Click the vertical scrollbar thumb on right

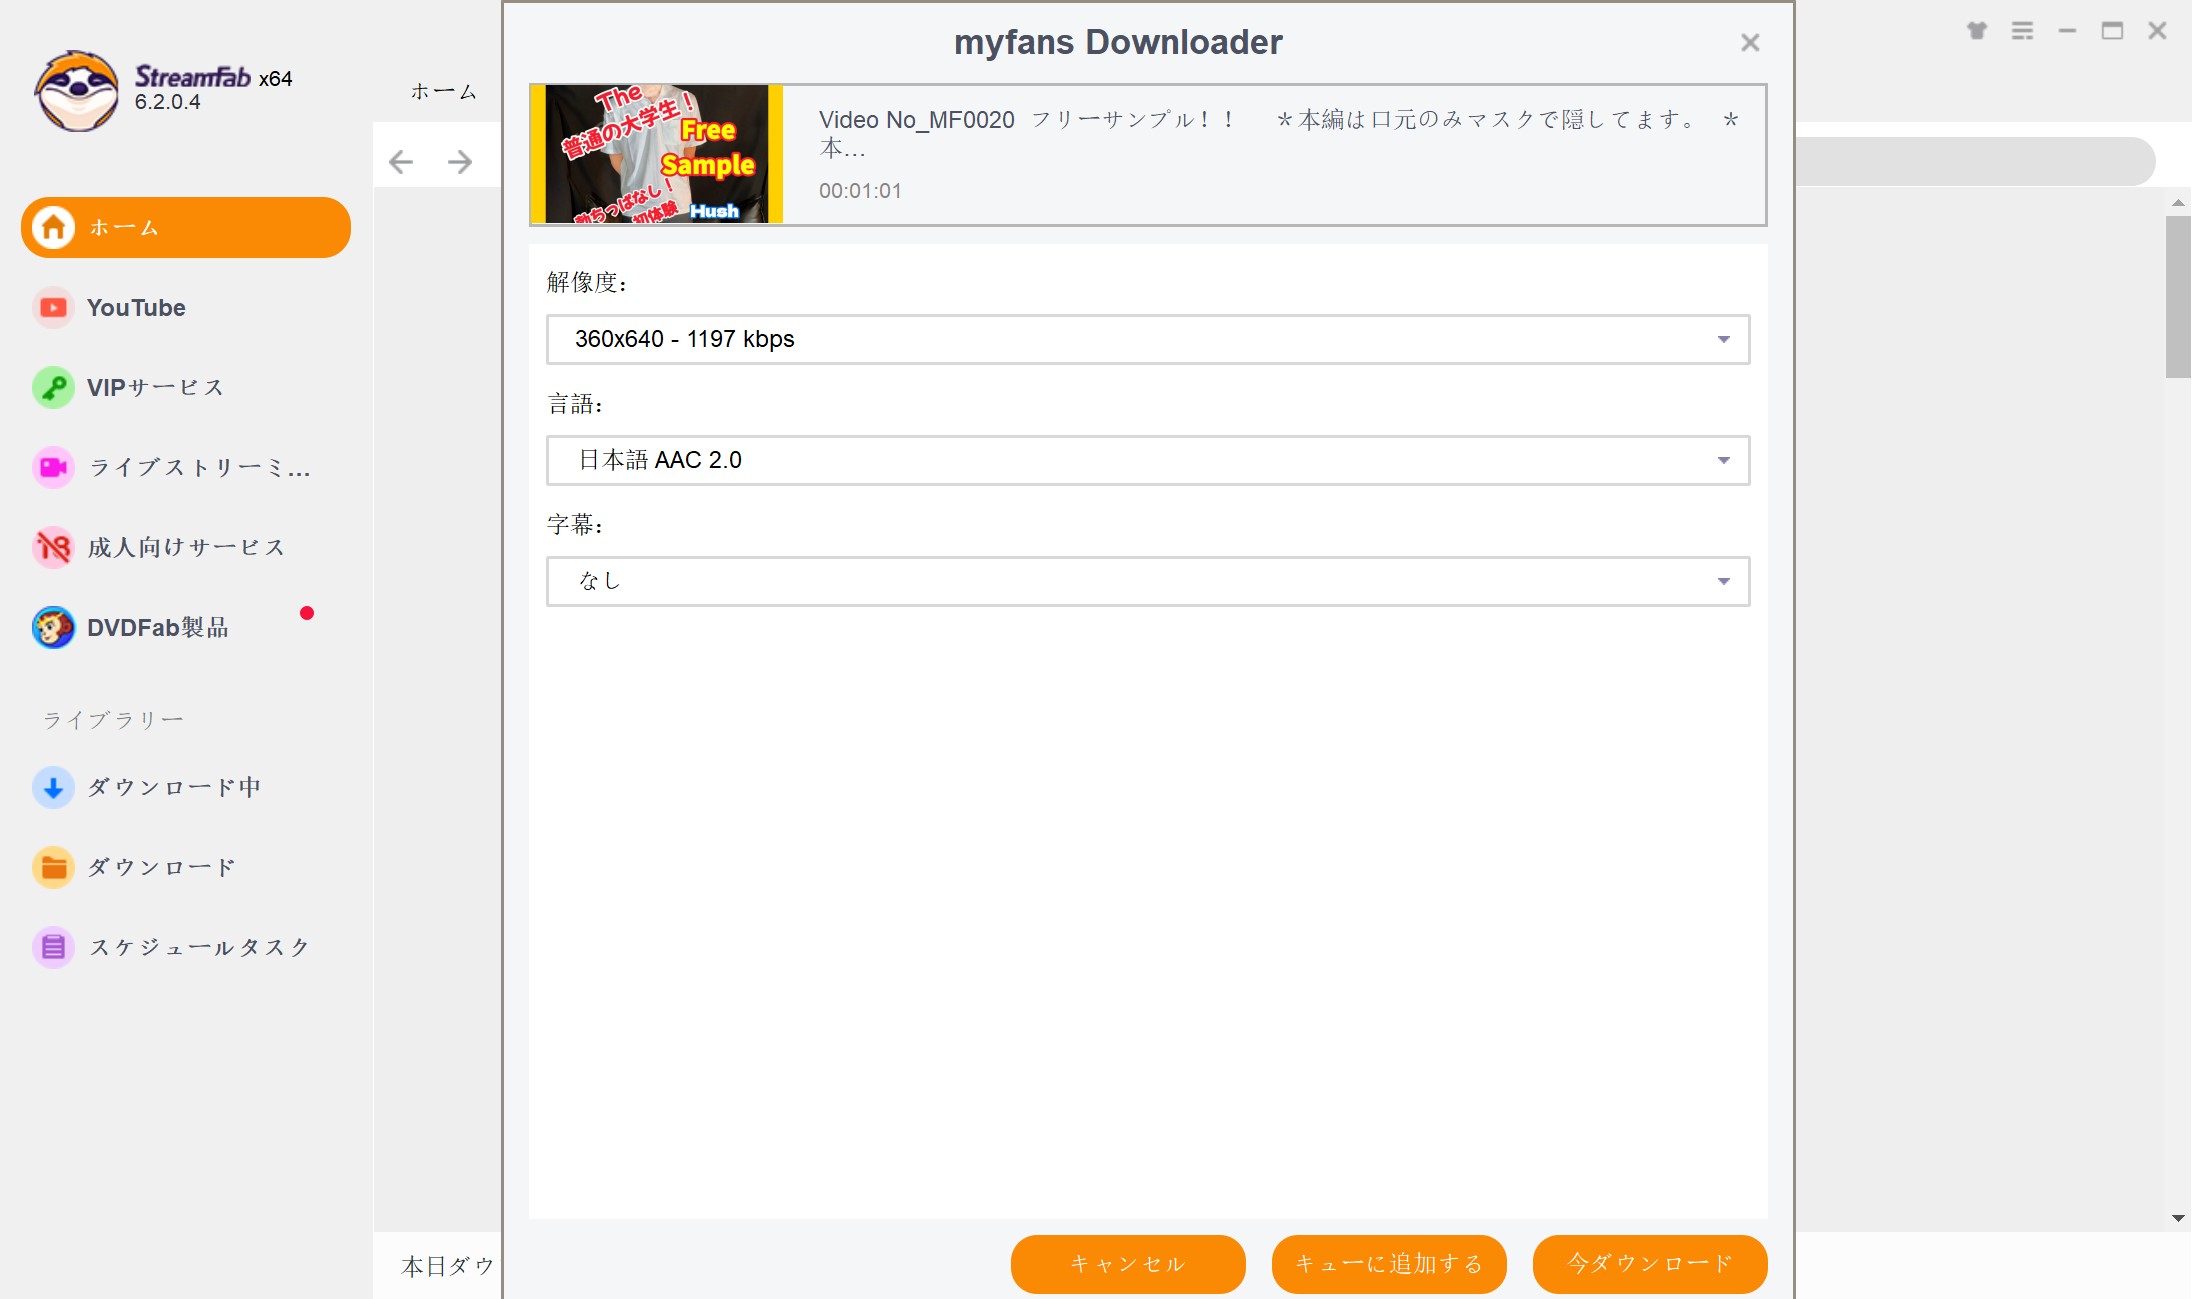tap(2178, 297)
